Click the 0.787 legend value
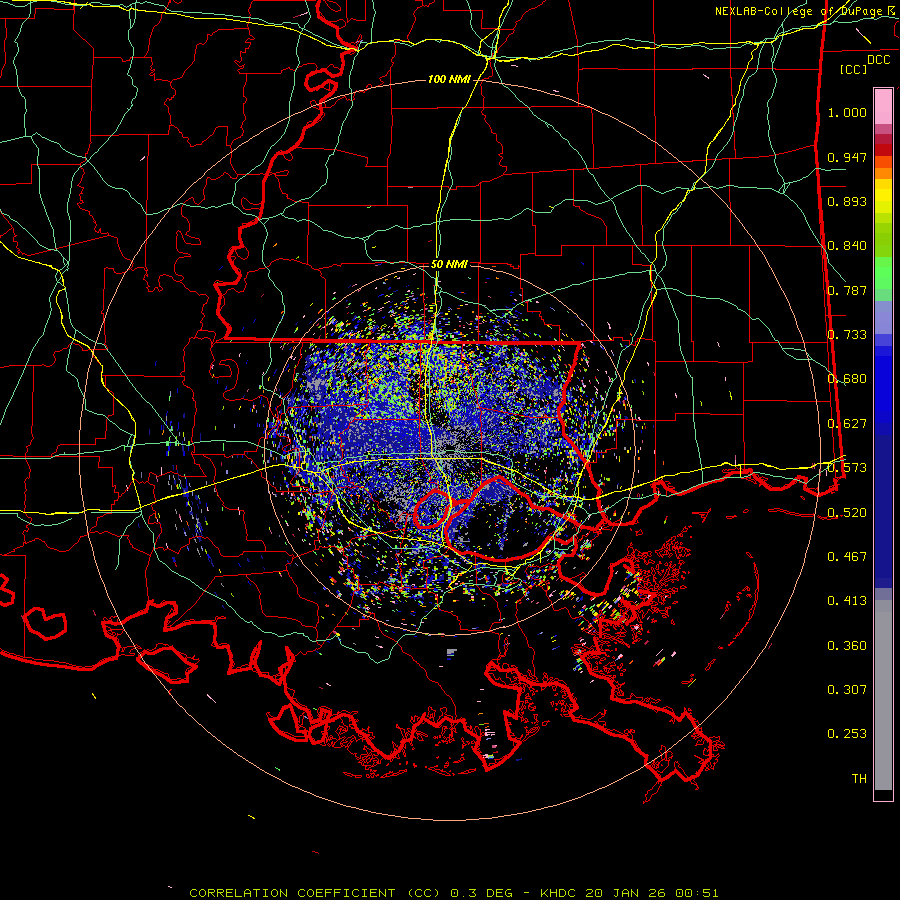The width and height of the screenshot is (900, 900). pos(847,290)
